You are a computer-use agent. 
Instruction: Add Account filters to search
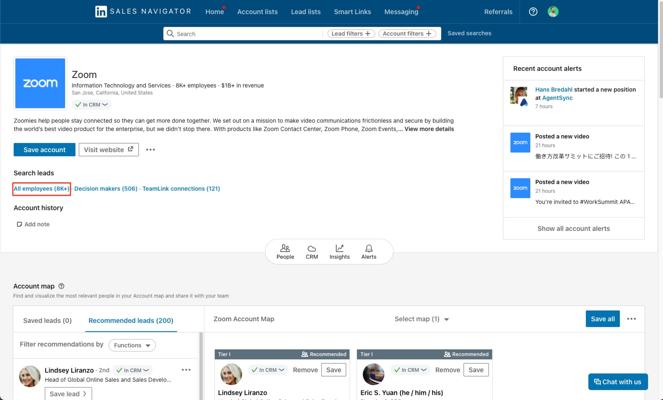[407, 33]
